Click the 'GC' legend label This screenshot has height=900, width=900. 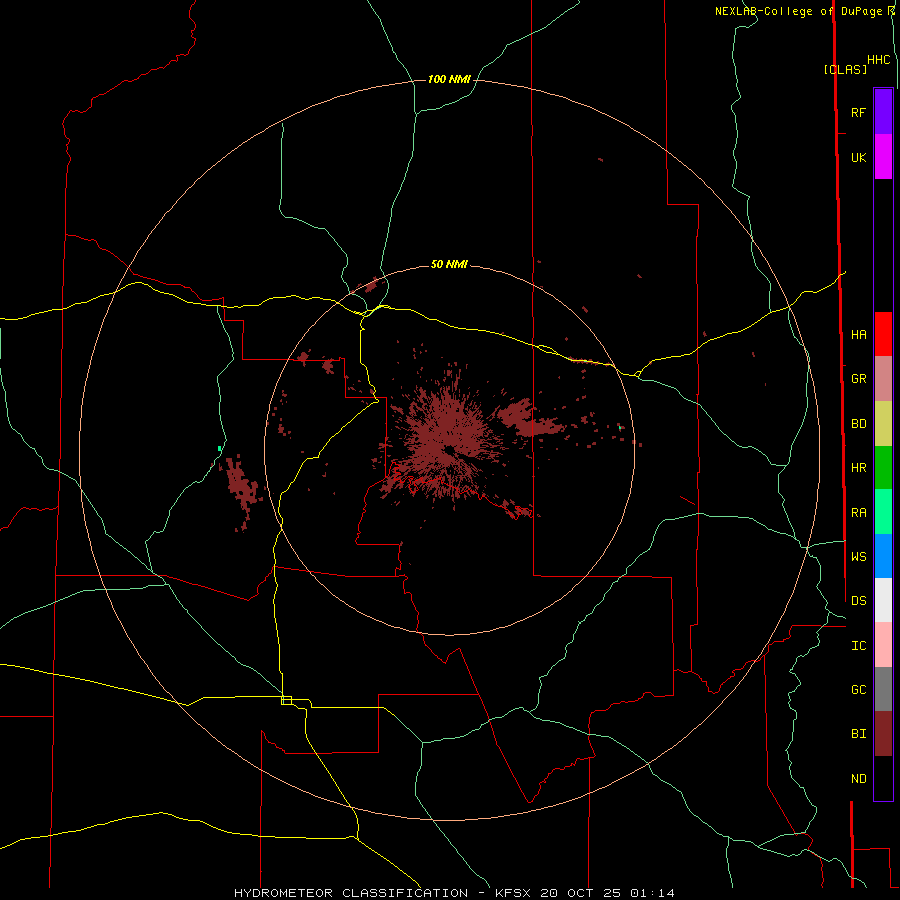[x=858, y=690]
